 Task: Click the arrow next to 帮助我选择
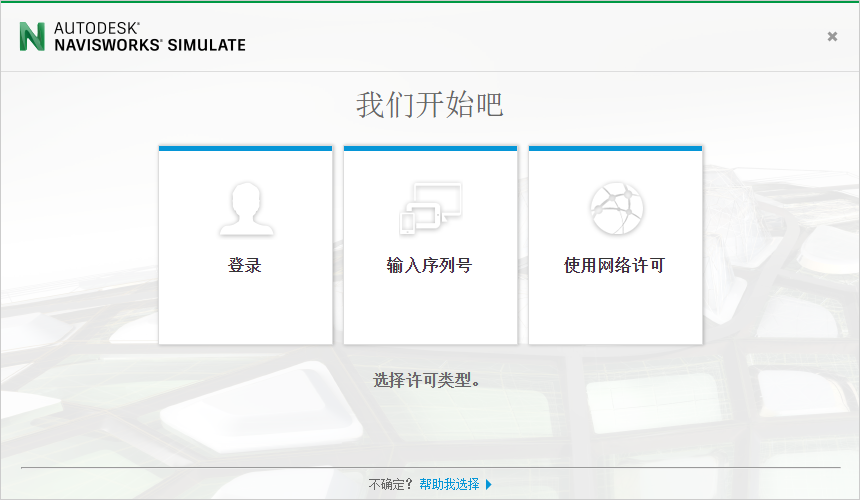click(489, 484)
